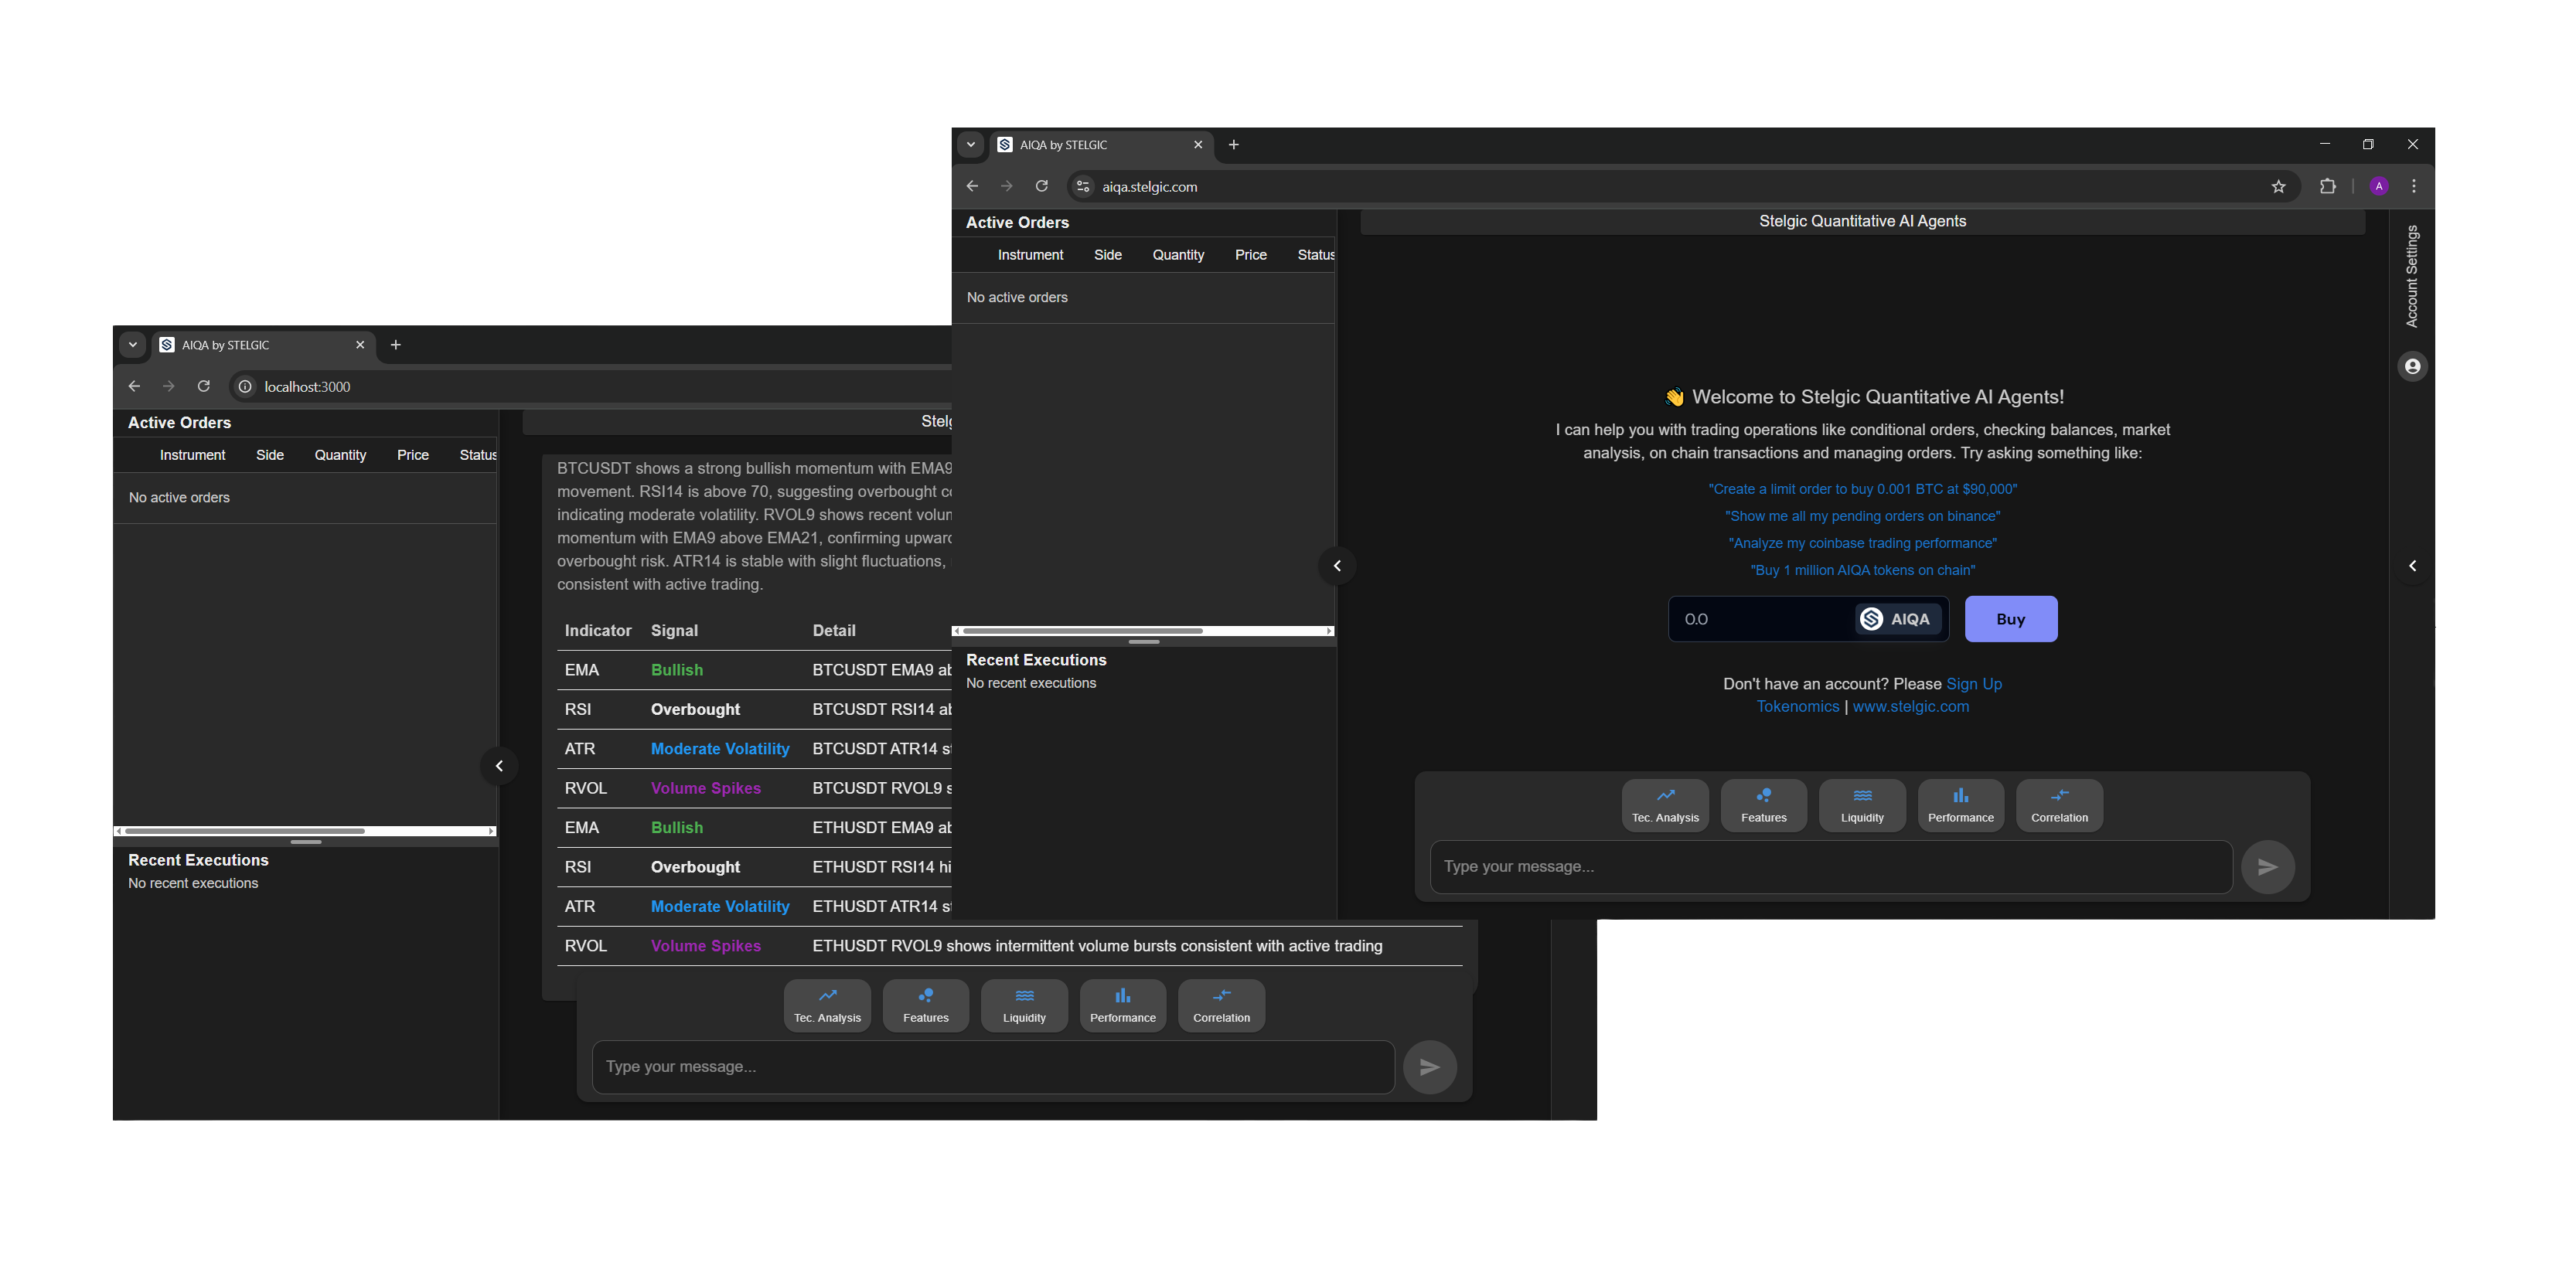Click first BTCUSDT EMA Bullish signal cell
The width and height of the screenshot is (2576, 1286).
click(x=677, y=670)
